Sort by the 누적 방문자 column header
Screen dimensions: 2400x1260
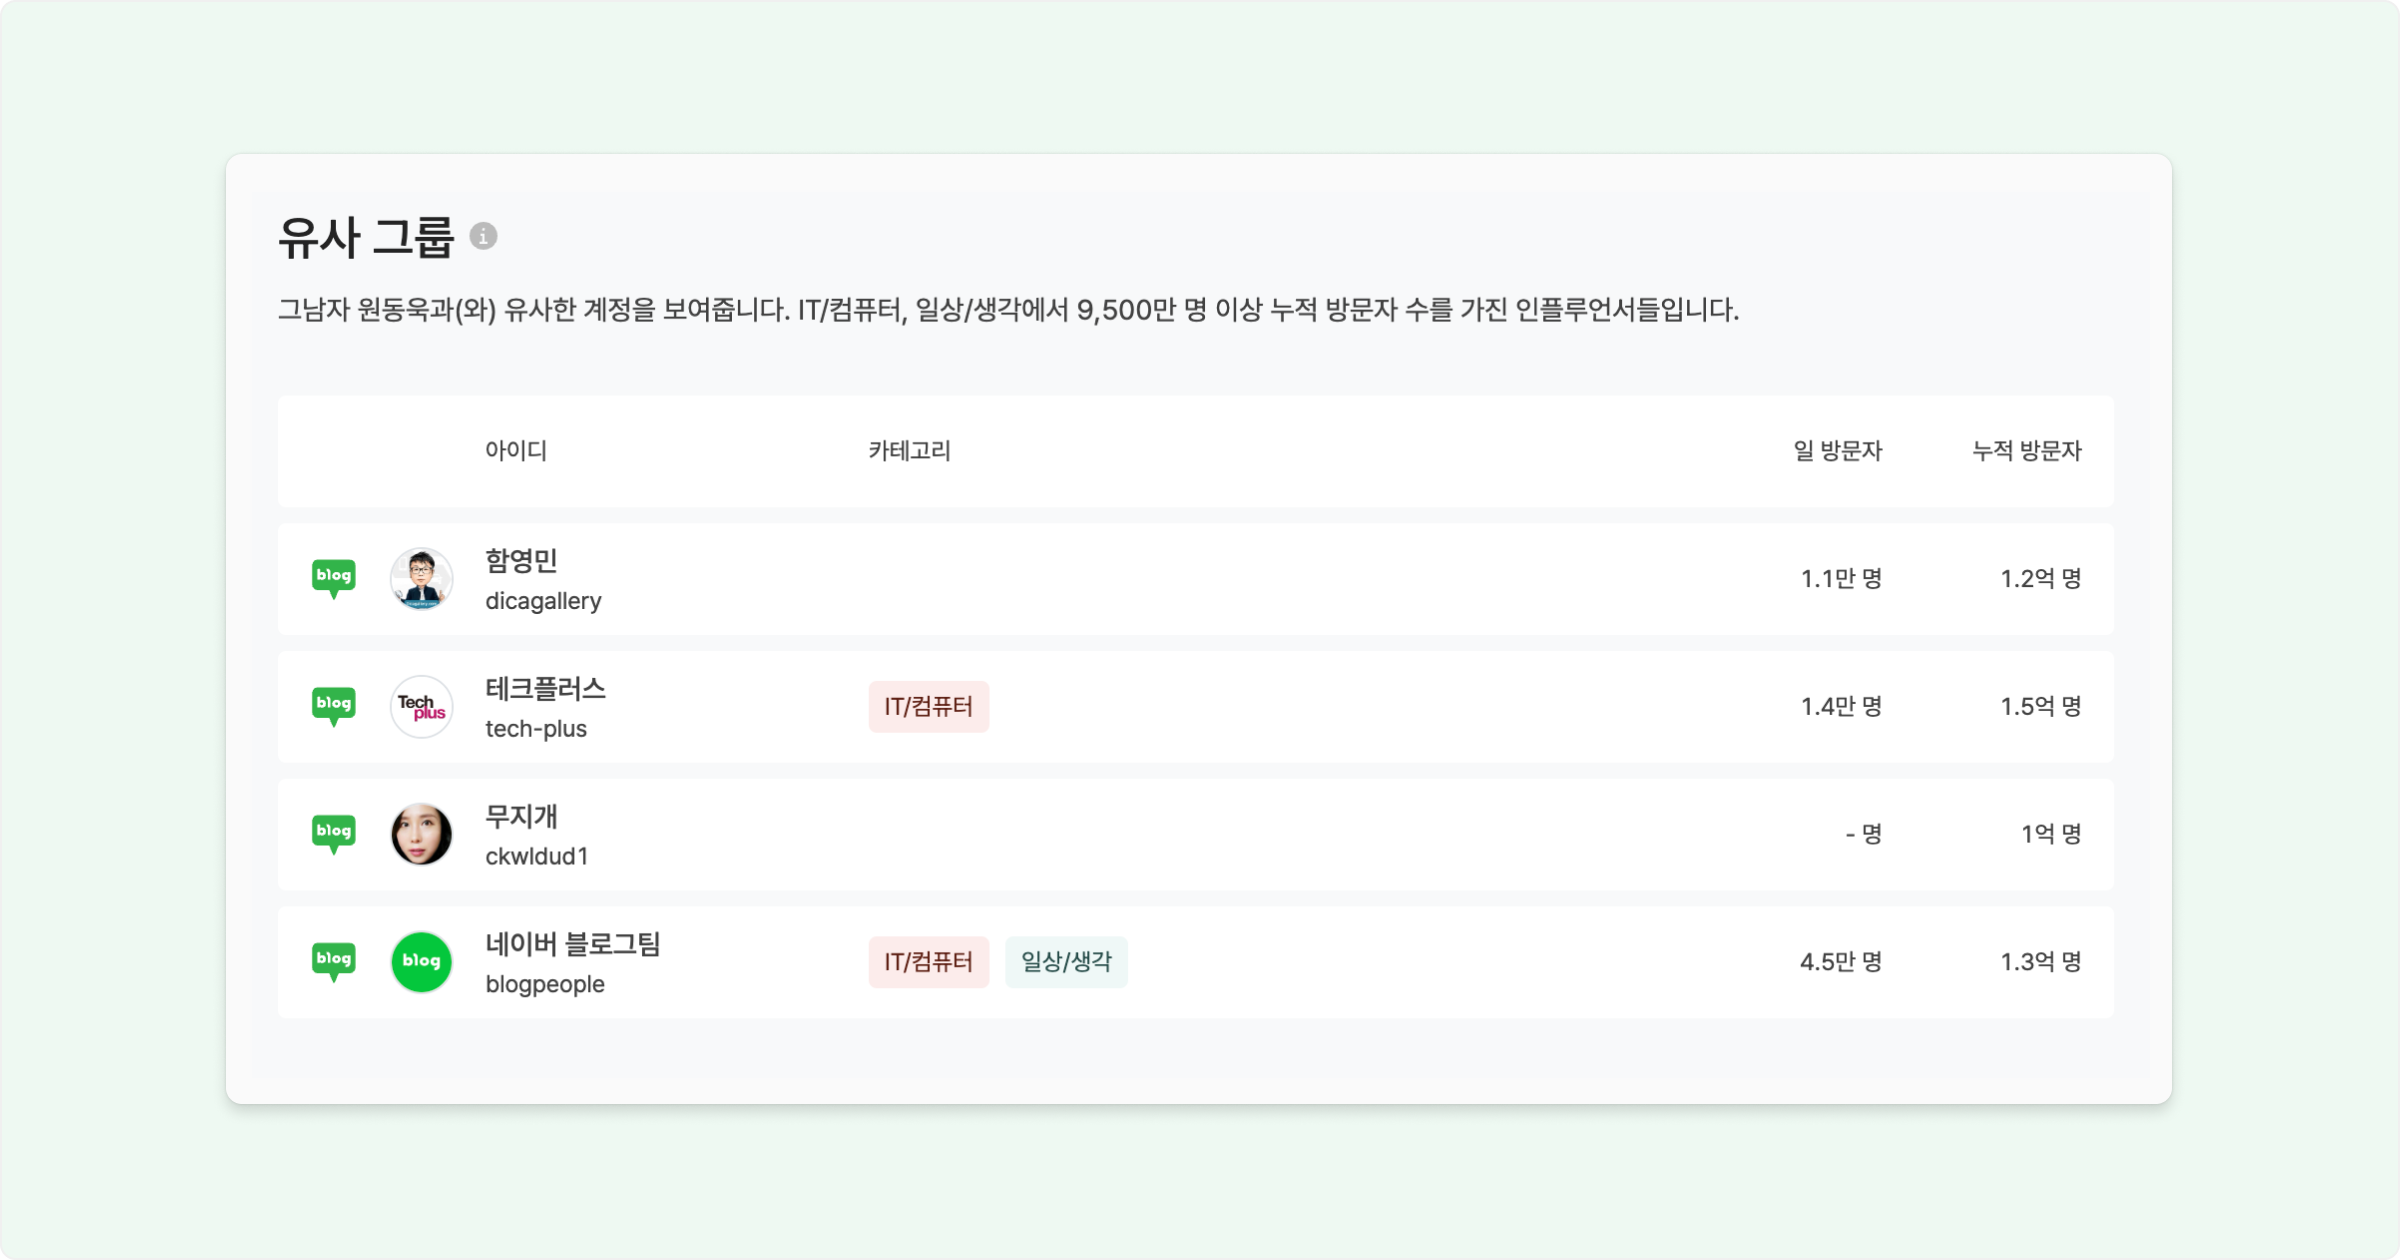(x=2026, y=451)
